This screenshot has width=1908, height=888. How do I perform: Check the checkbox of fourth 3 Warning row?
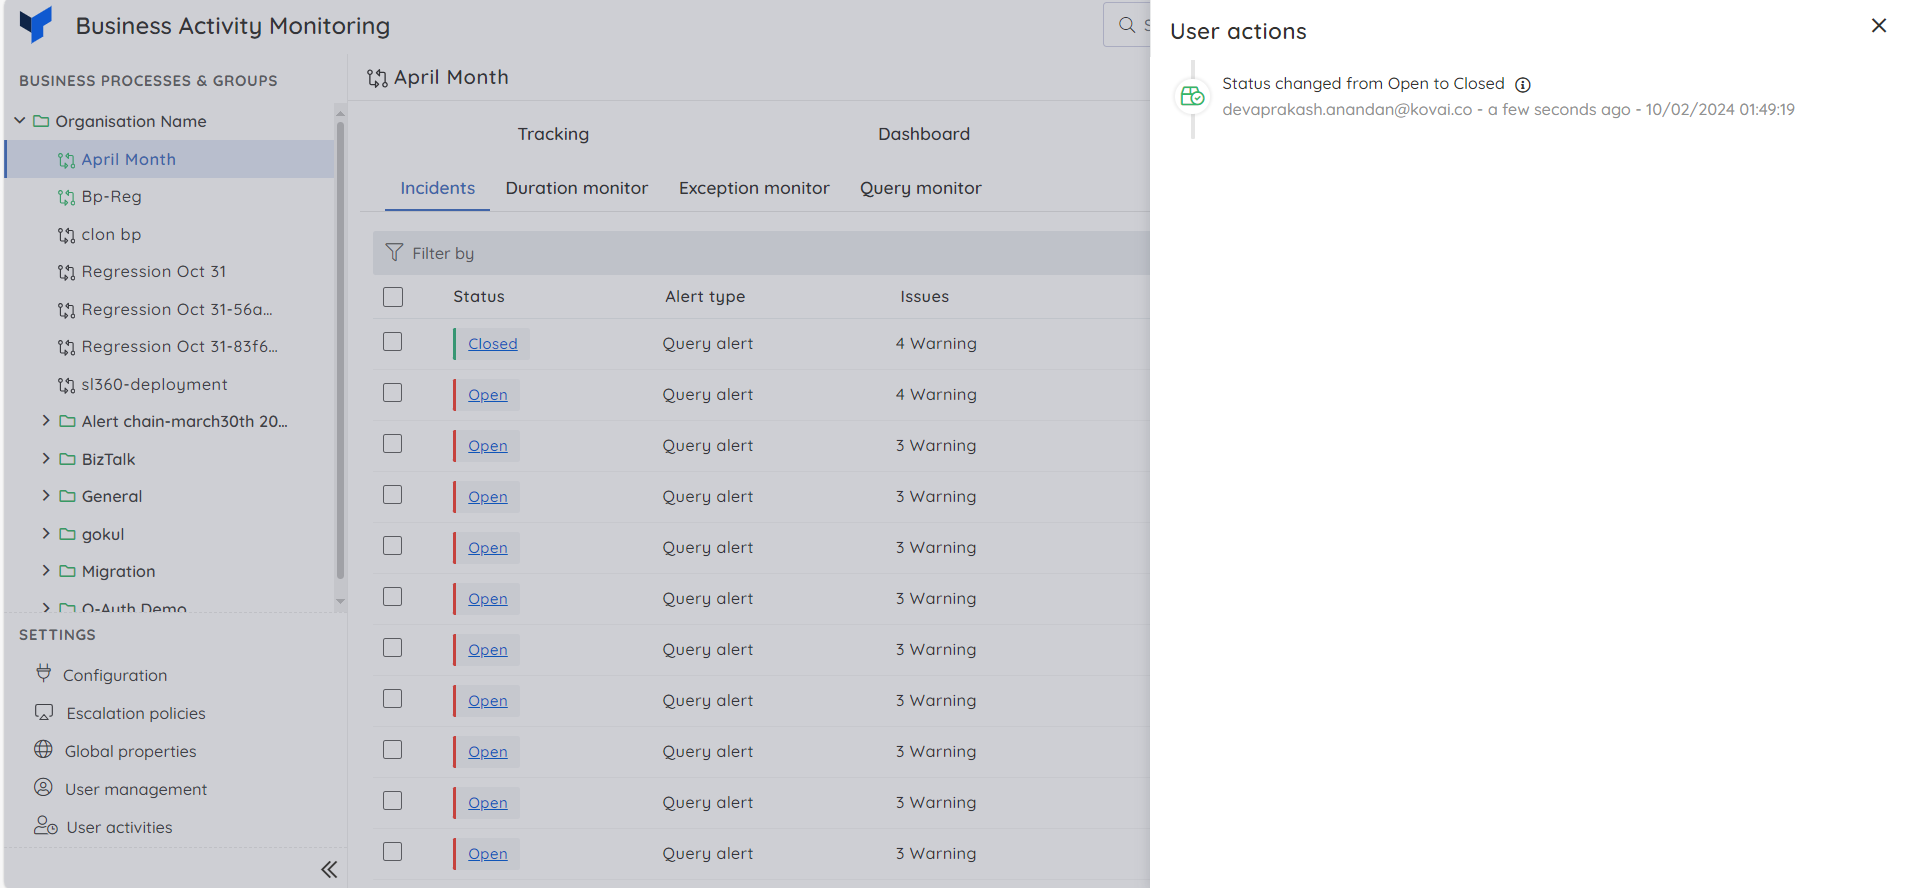(x=393, y=597)
